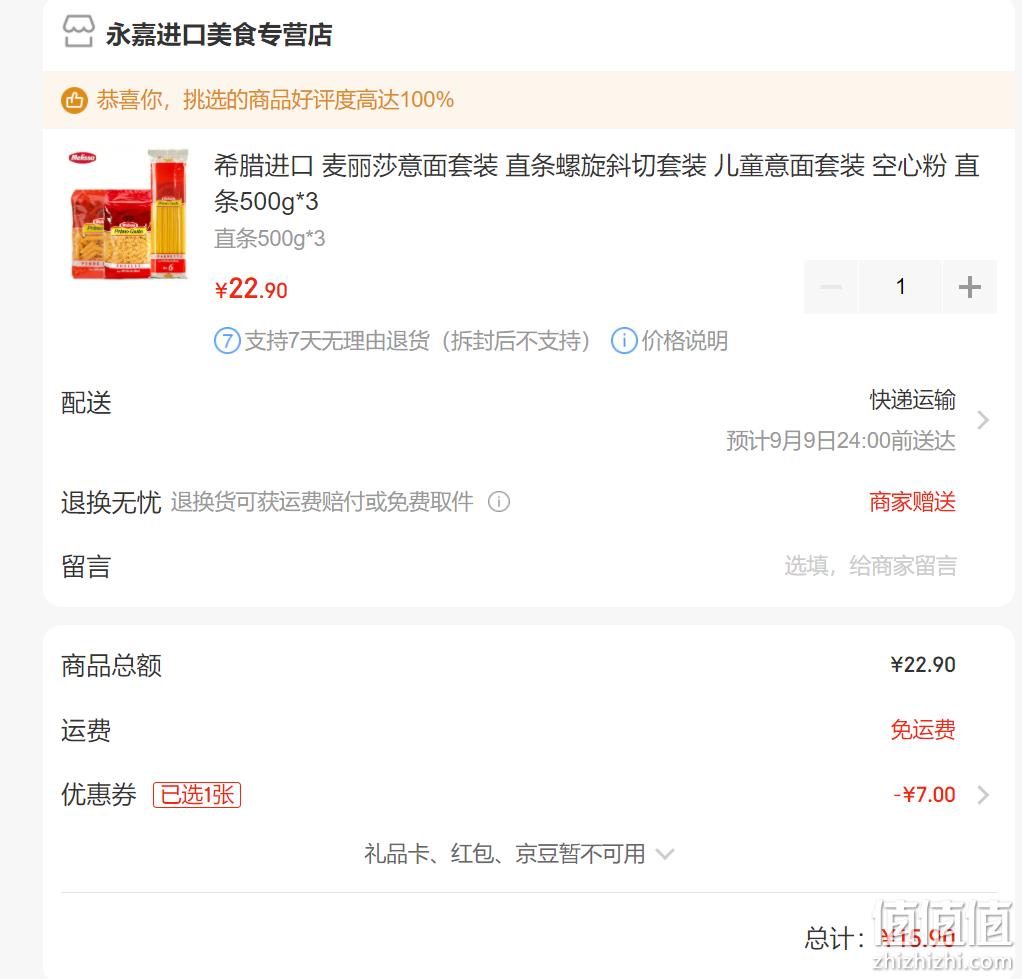Click info icon beside 退换无忧 description
Image resolution: width=1022 pixels, height=979 pixels.
click(x=499, y=502)
